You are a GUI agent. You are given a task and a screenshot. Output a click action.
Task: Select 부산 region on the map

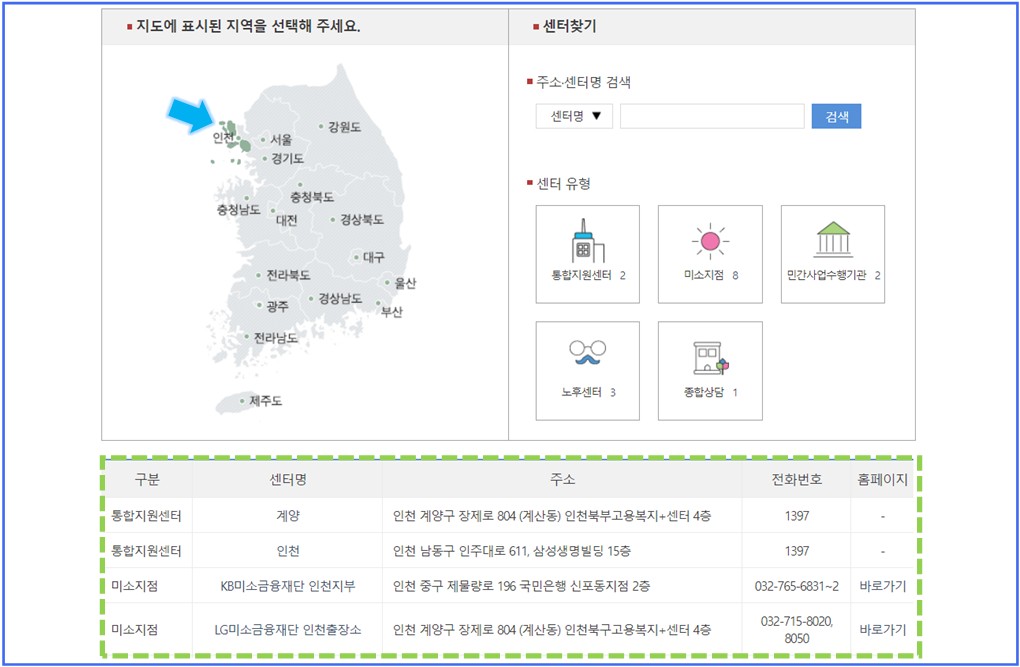(x=392, y=312)
